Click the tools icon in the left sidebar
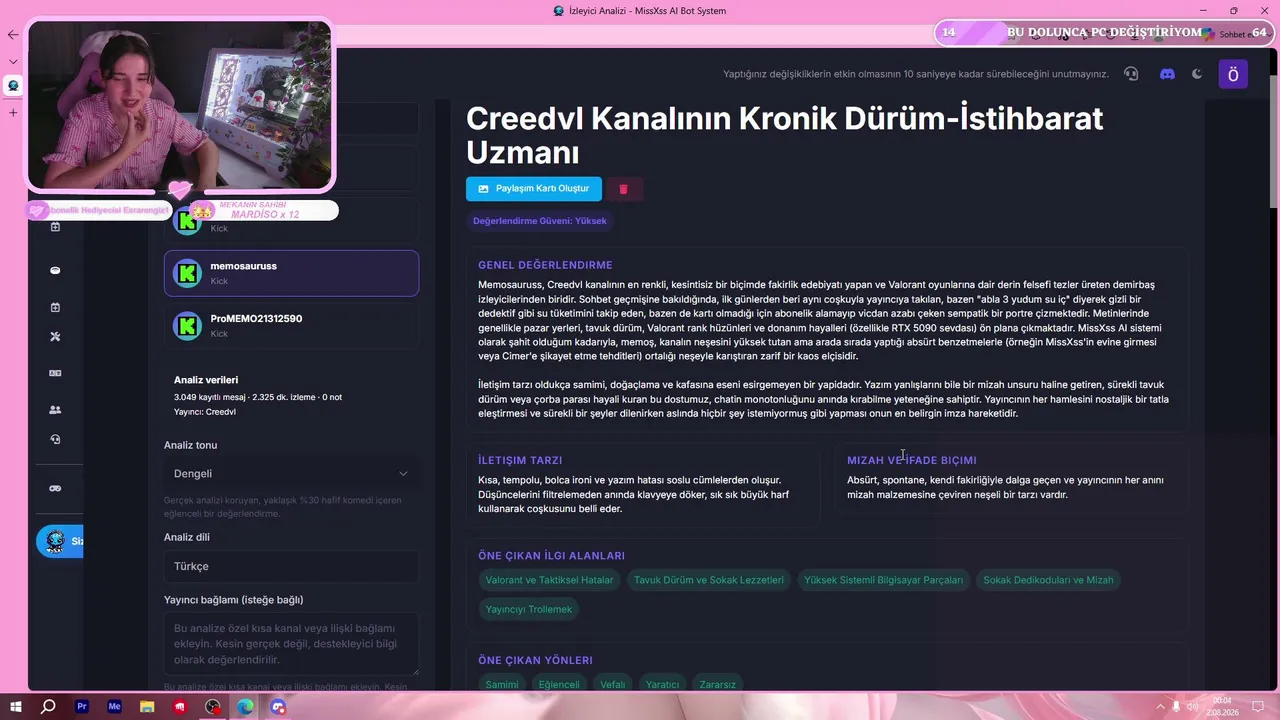 (x=55, y=337)
